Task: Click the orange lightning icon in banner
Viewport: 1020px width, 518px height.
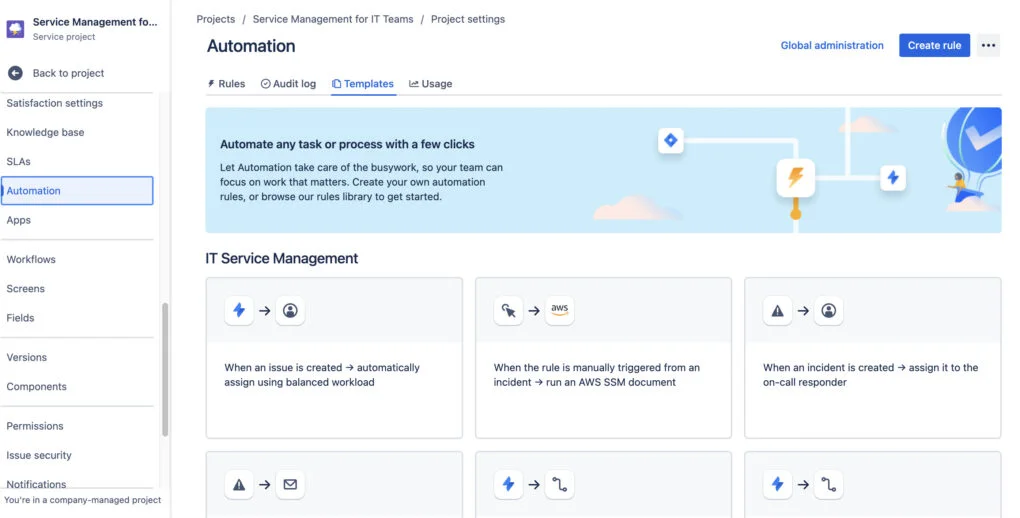Action: 796,177
